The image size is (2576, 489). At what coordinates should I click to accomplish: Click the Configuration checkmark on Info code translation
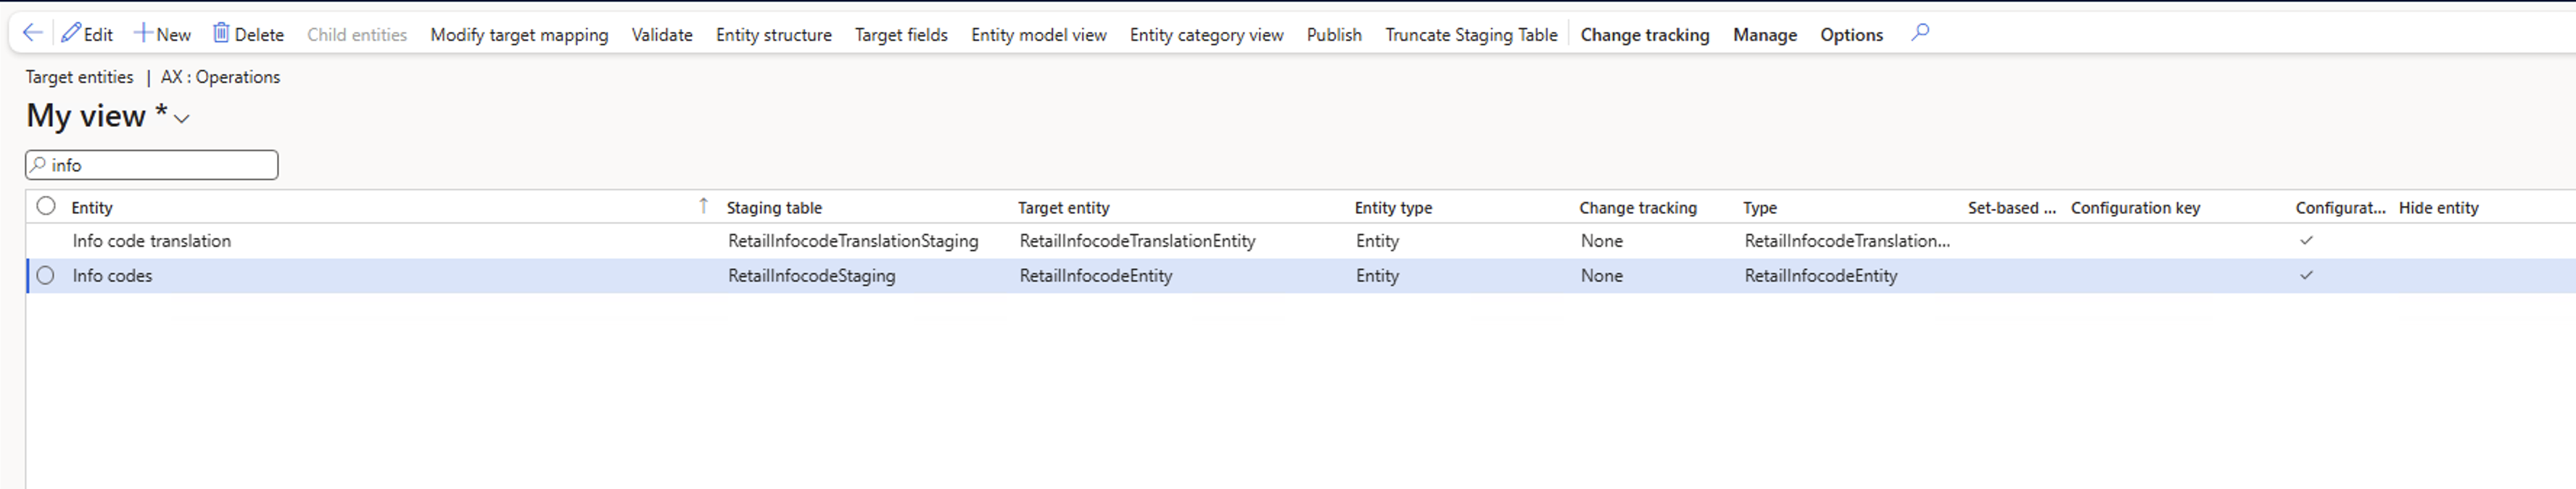pyautogui.click(x=2308, y=240)
